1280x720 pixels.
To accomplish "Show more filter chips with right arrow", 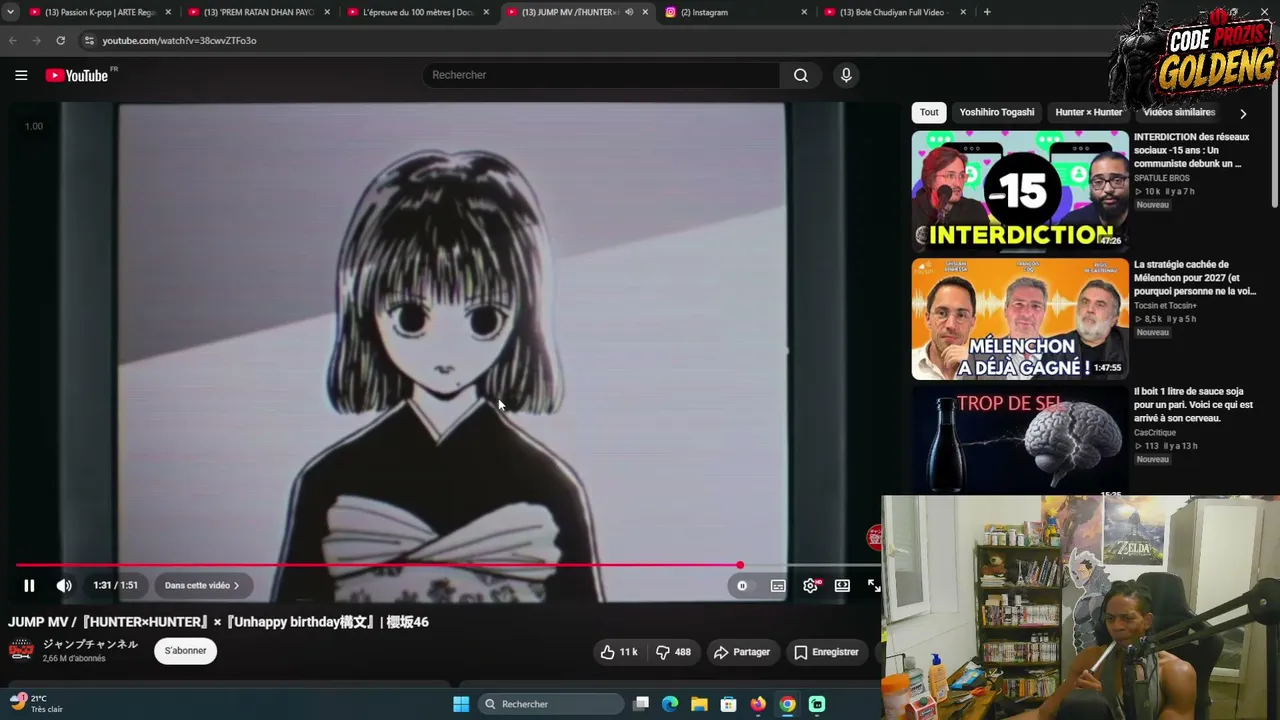I will point(1243,114).
